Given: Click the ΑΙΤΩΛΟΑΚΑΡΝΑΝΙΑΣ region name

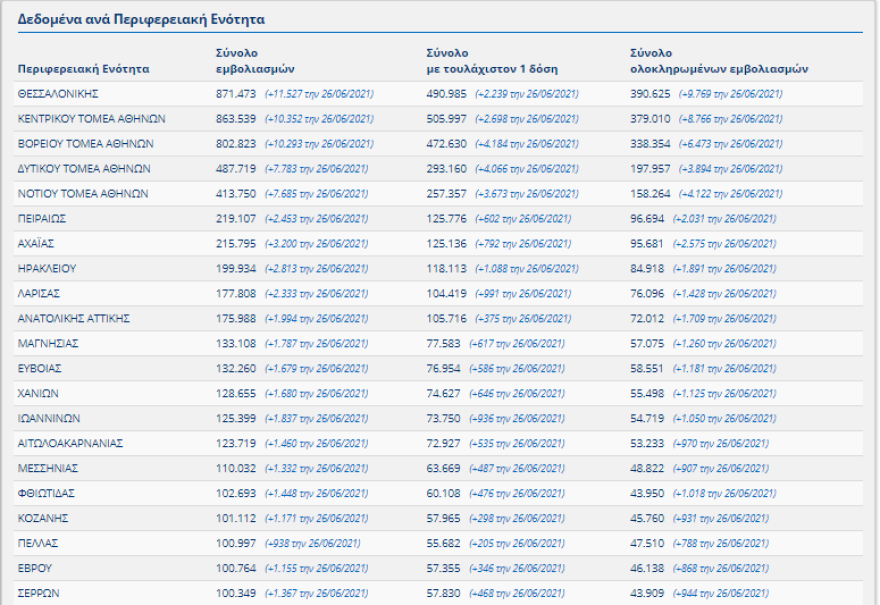Looking at the screenshot, I should (70, 444).
